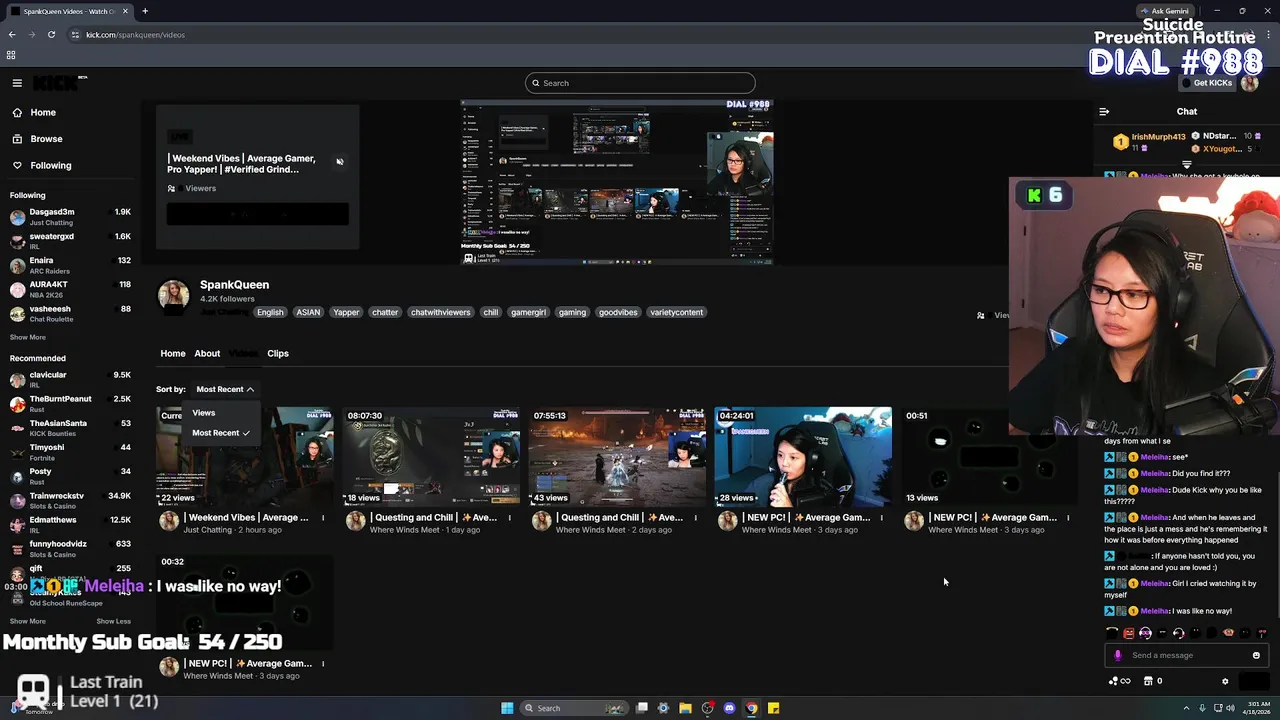This screenshot has width=1280, height=720.
Task: Open the Windows Start menu
Action: 507,708
